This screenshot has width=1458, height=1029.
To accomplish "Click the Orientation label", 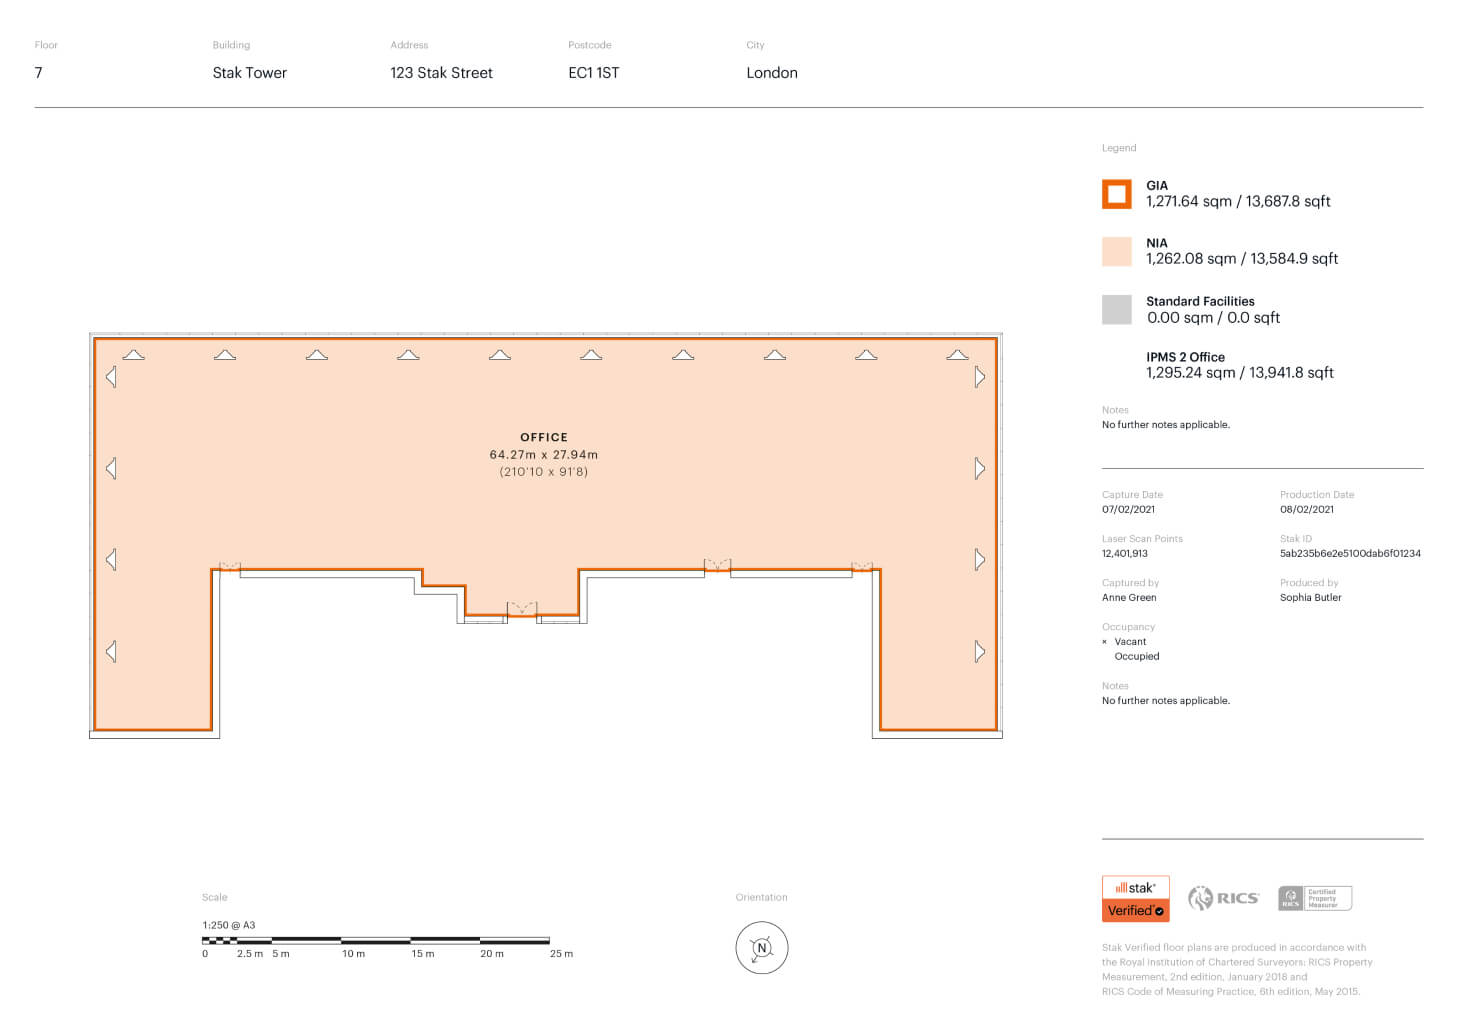I will (762, 898).
